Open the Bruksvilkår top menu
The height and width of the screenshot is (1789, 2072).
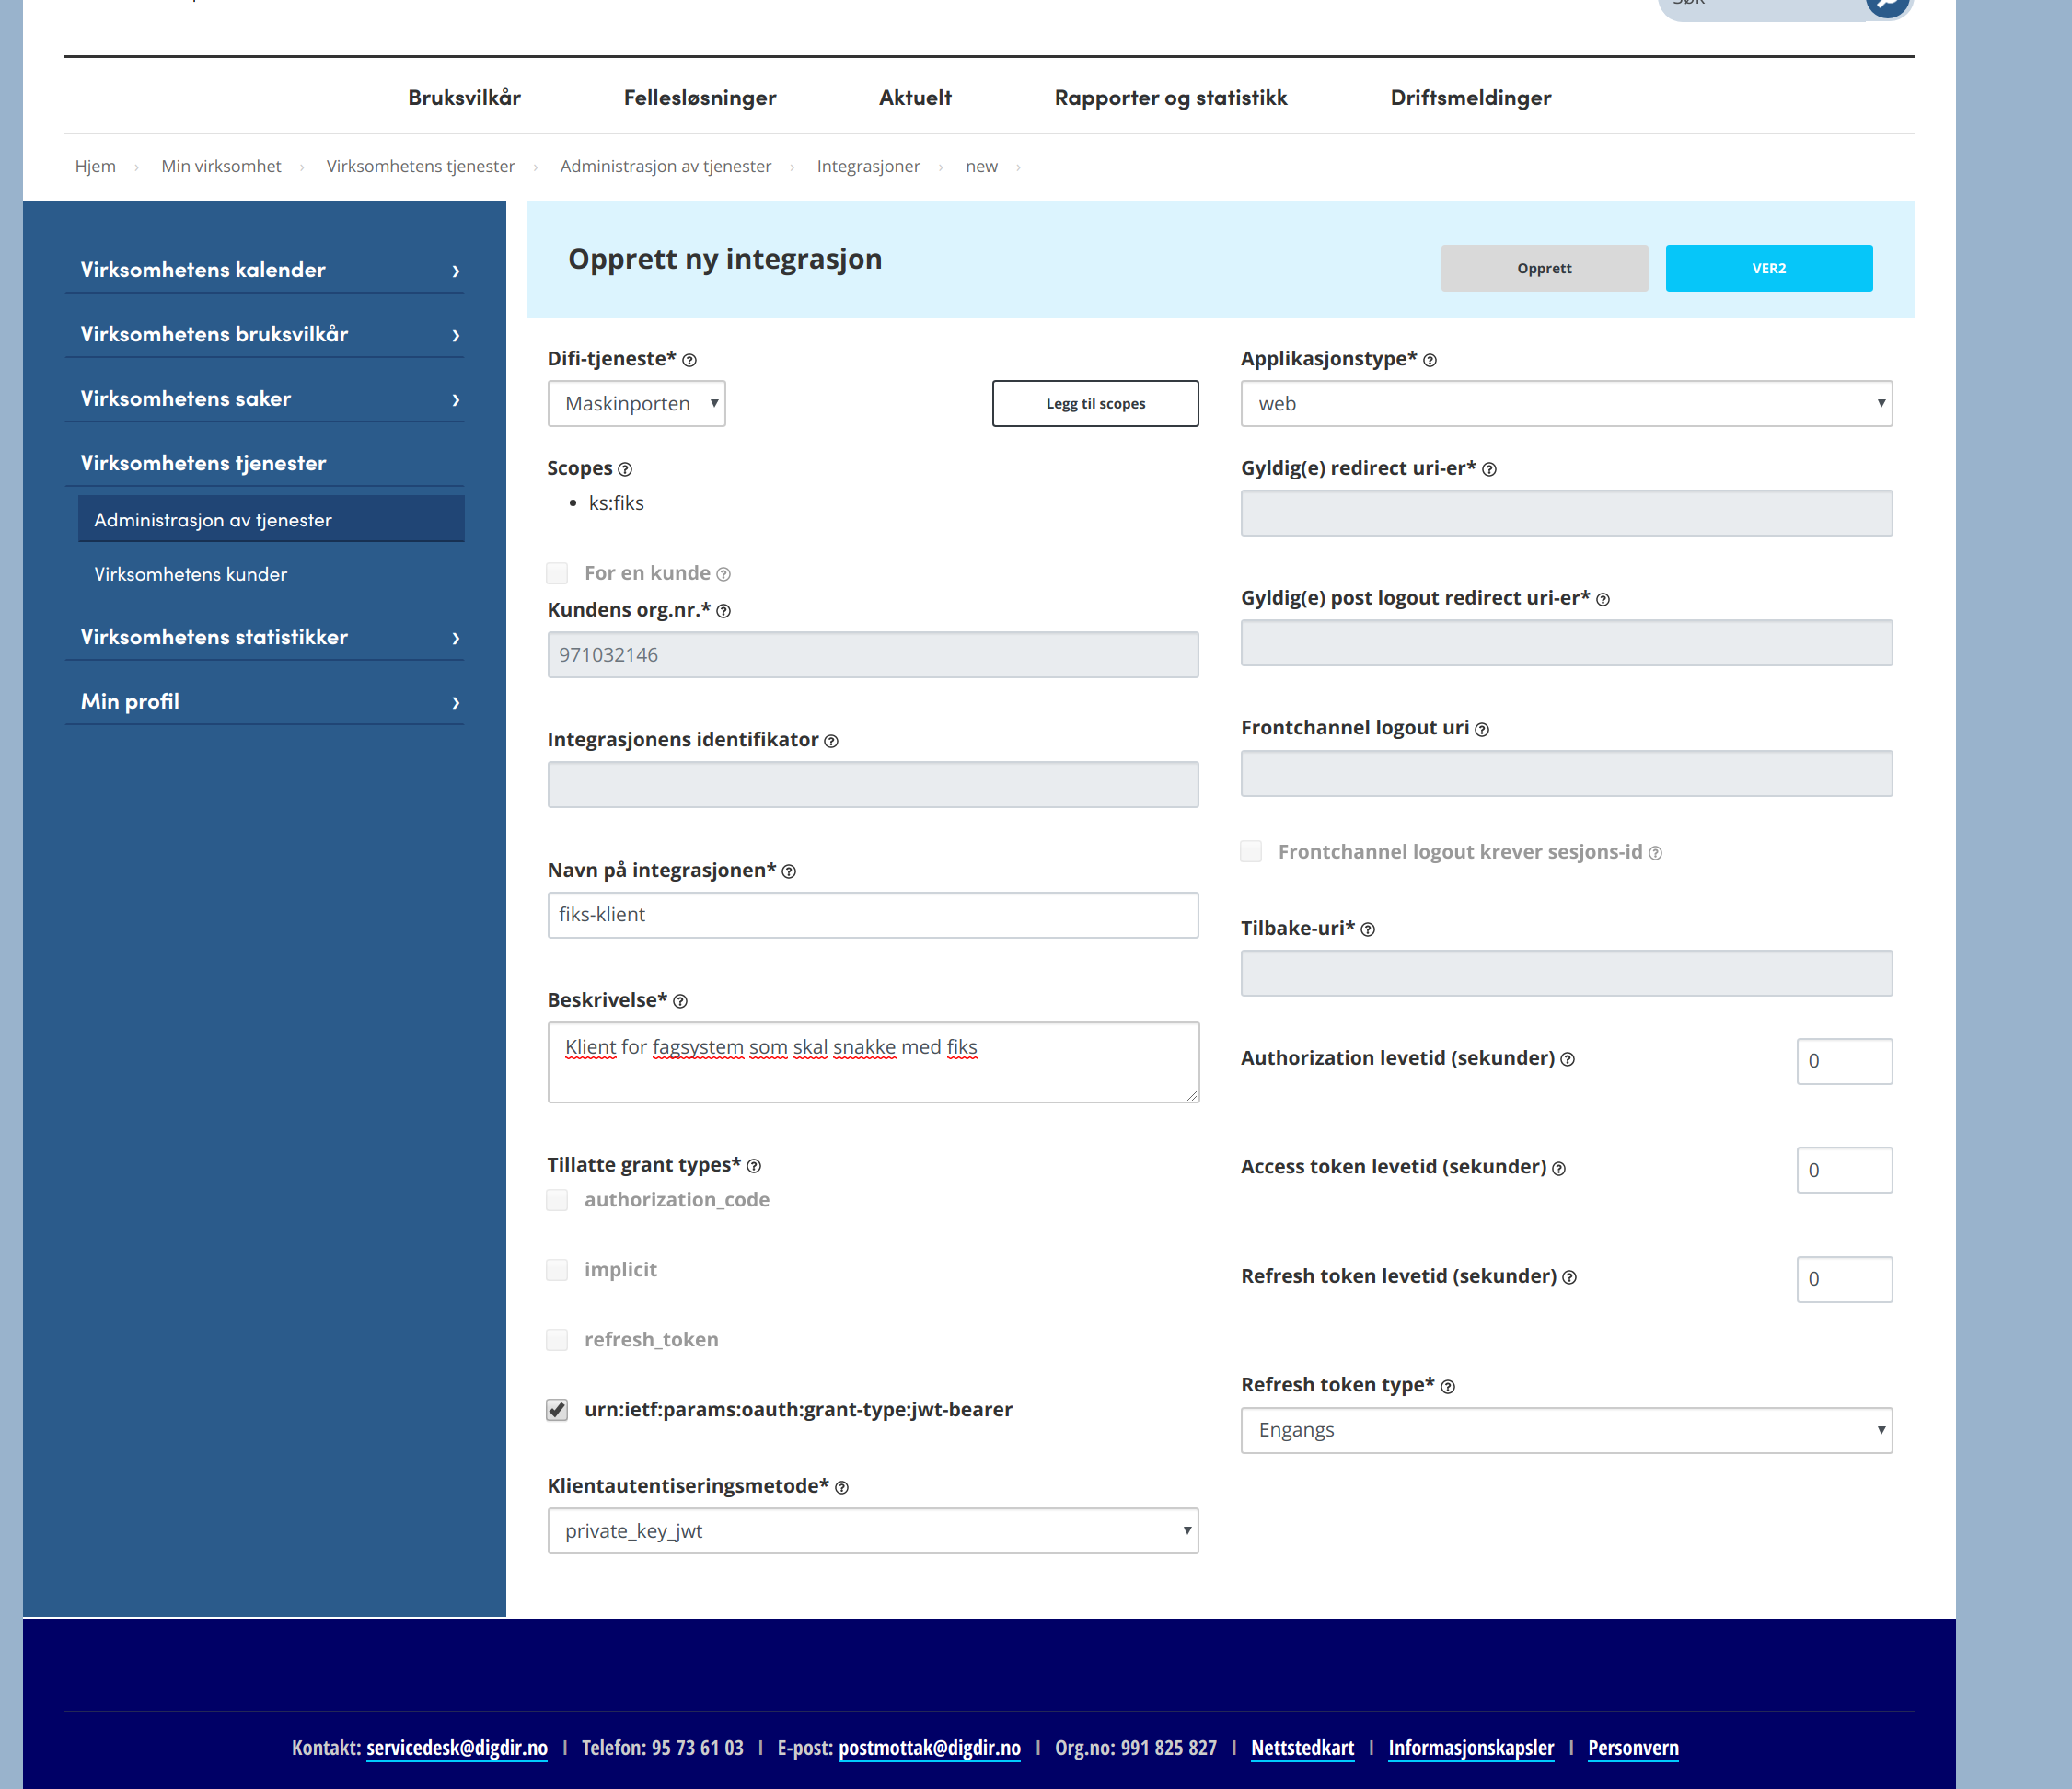coord(464,98)
